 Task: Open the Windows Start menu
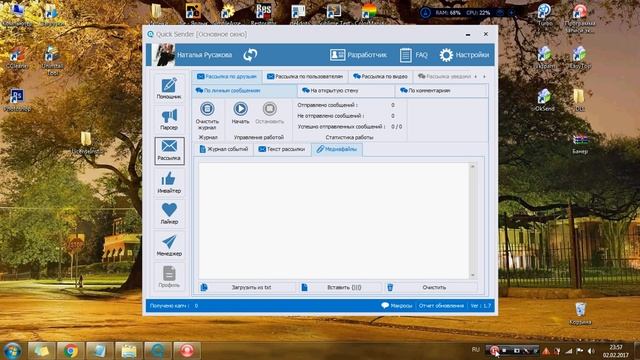12,350
